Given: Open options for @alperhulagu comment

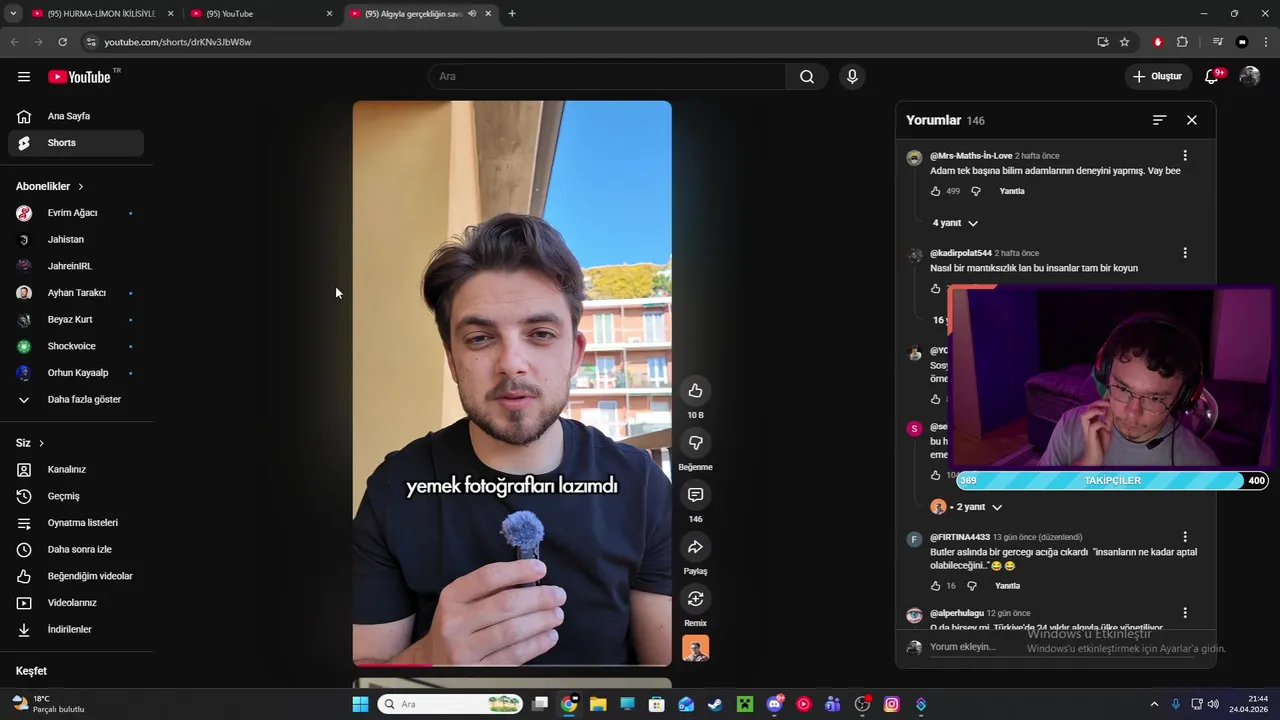Looking at the screenshot, I should click(1185, 613).
